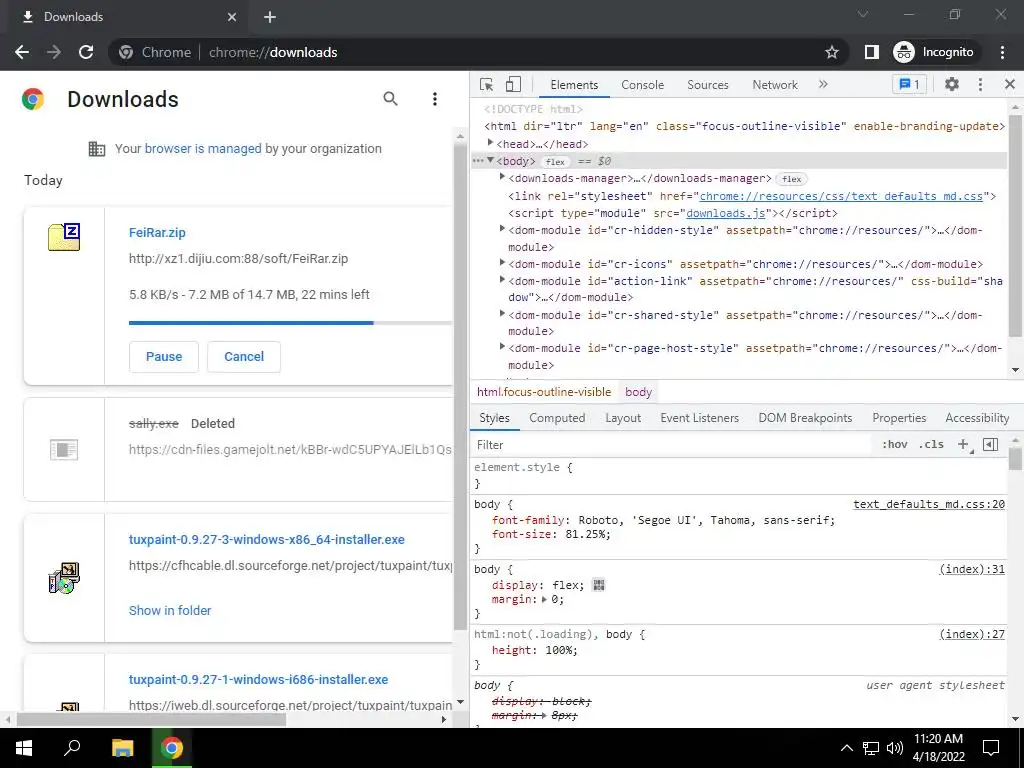Expand the cr-shared-style dom-module
The width and height of the screenshot is (1024, 768).
click(502, 313)
